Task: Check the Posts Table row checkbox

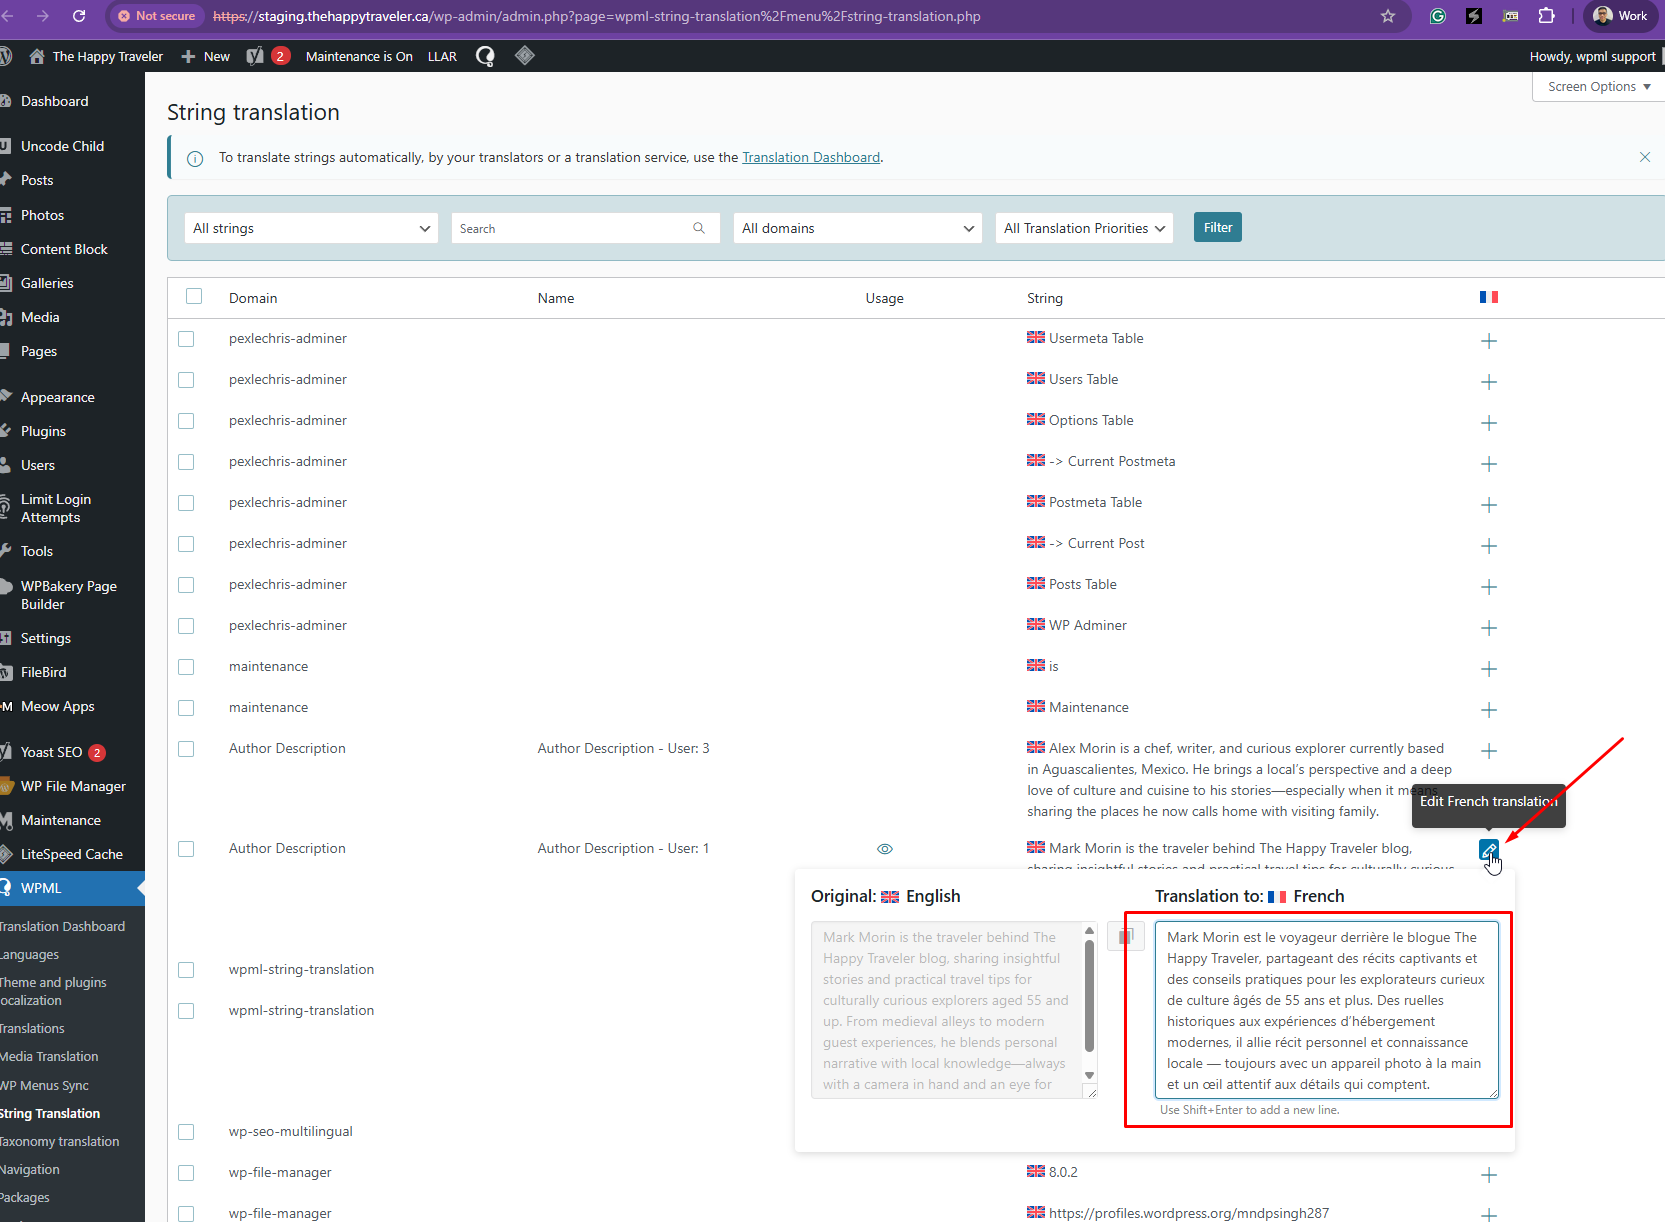Action: (x=186, y=585)
